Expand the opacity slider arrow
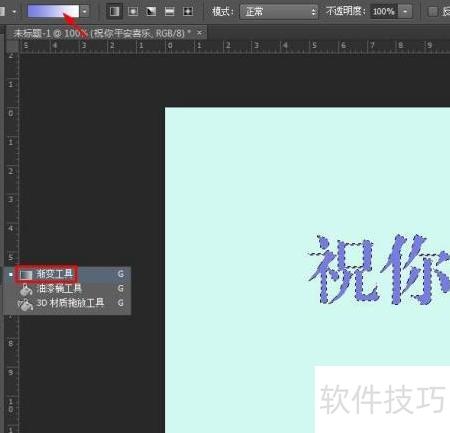This screenshot has width=450, height=433. (405, 12)
